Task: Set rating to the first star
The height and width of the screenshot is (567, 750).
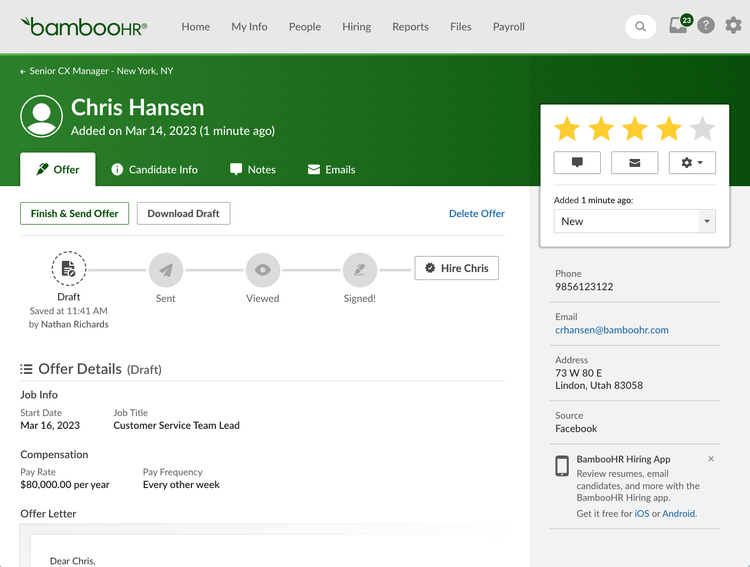Action: tap(567, 129)
